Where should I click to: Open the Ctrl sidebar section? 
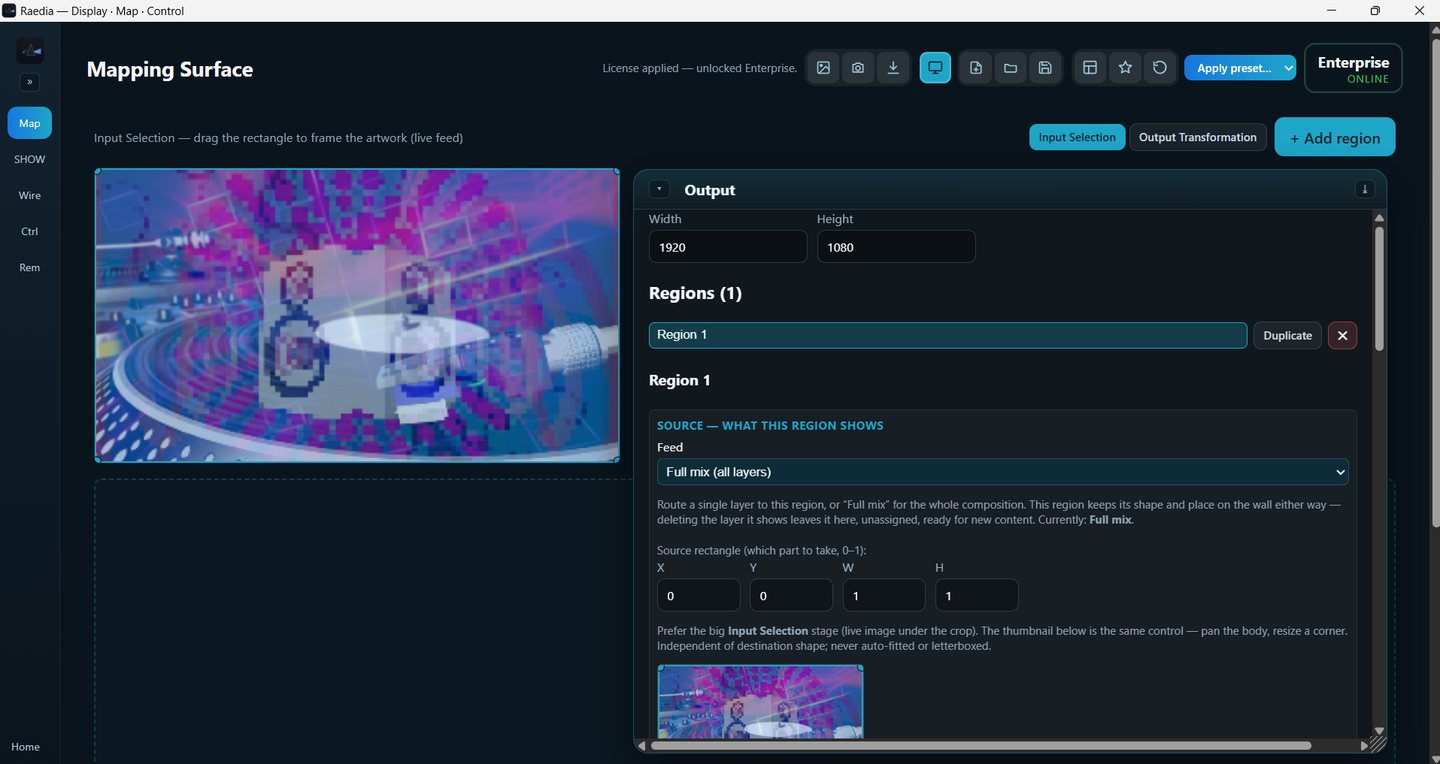pyautogui.click(x=30, y=231)
